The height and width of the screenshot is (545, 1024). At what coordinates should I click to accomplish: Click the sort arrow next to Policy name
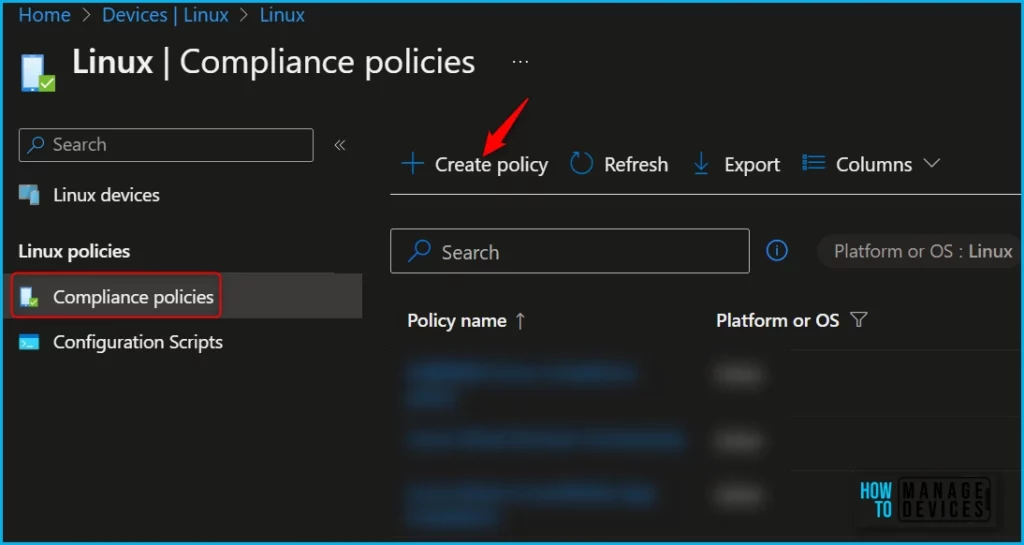tap(520, 320)
